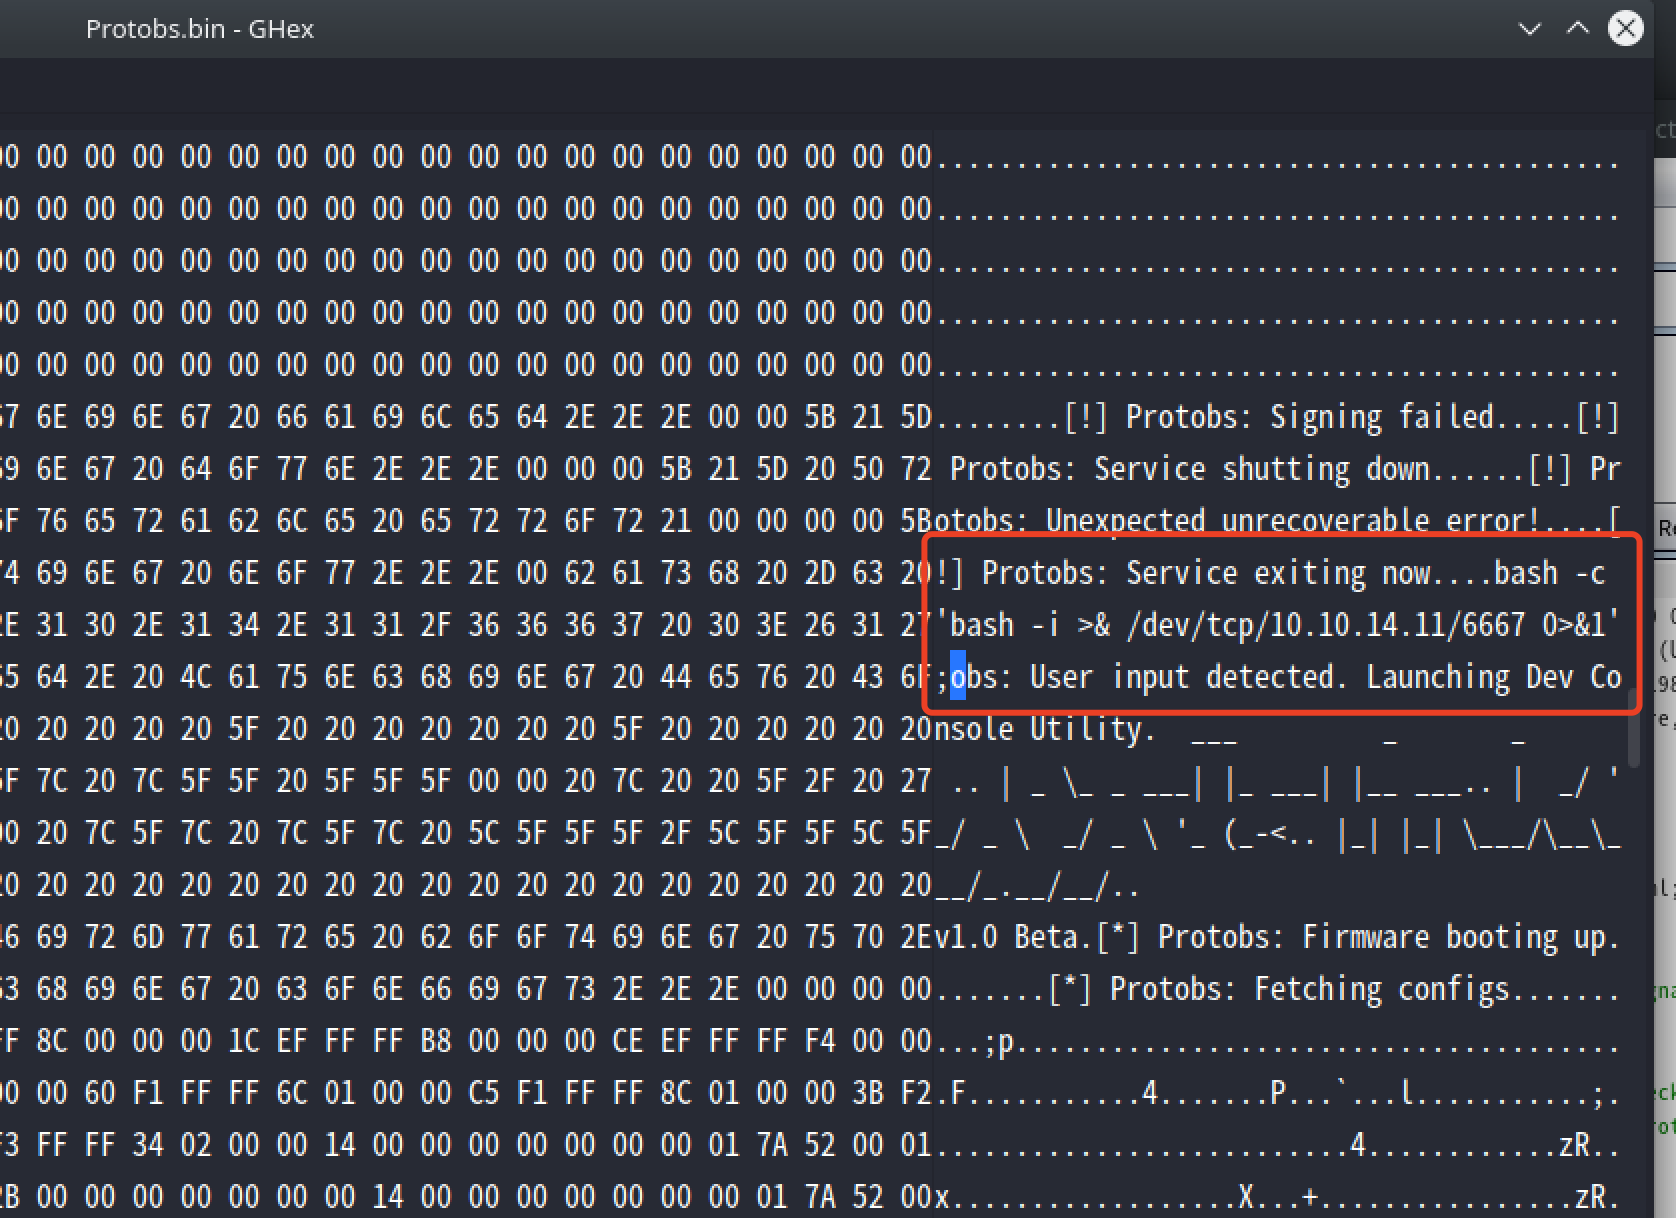Click hex byte CE in the 'FF 8C 00' row

[x=627, y=1041]
